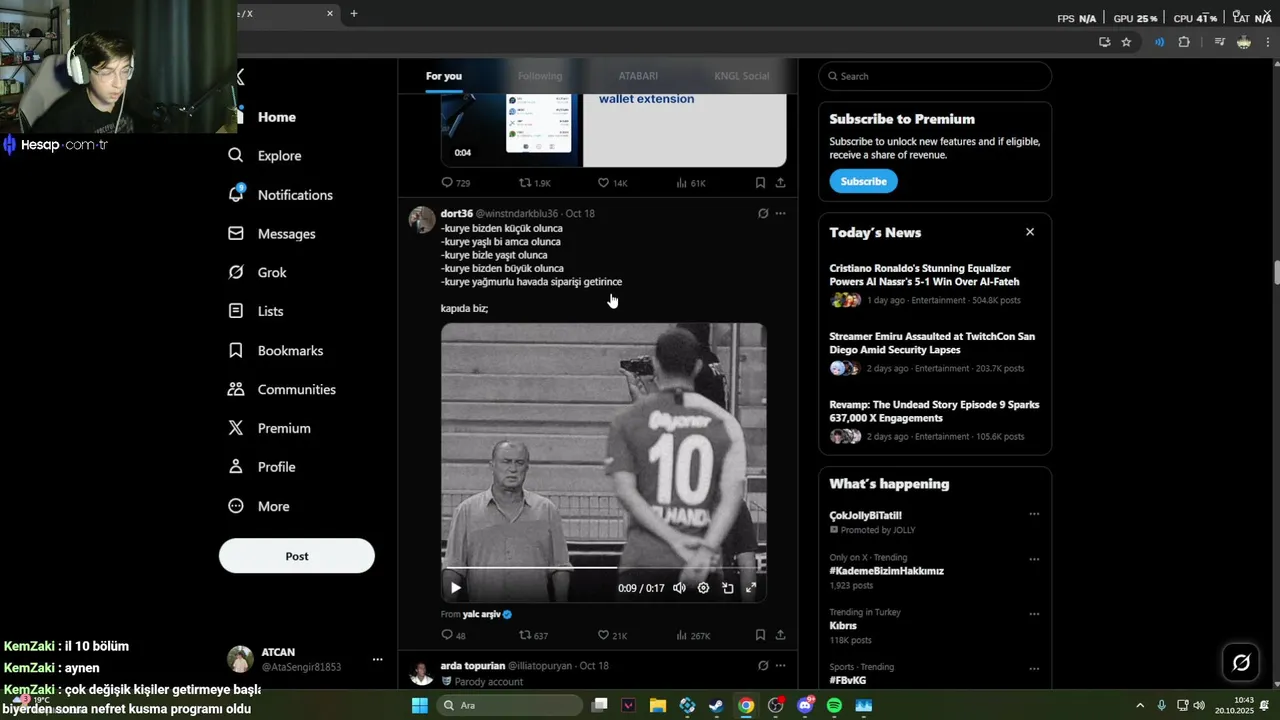Switch to the KNGL Social tab
The width and height of the screenshot is (1280, 720).
click(742, 76)
